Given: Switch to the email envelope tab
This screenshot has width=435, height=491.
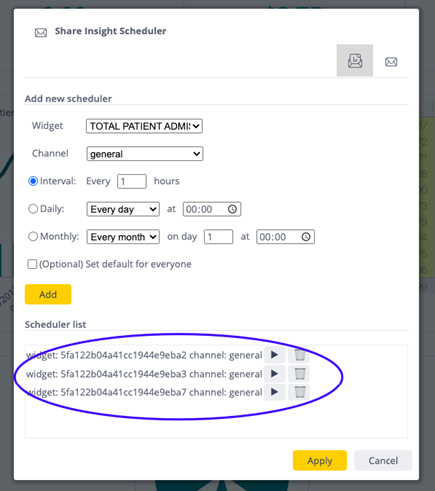Looking at the screenshot, I should click(x=391, y=62).
